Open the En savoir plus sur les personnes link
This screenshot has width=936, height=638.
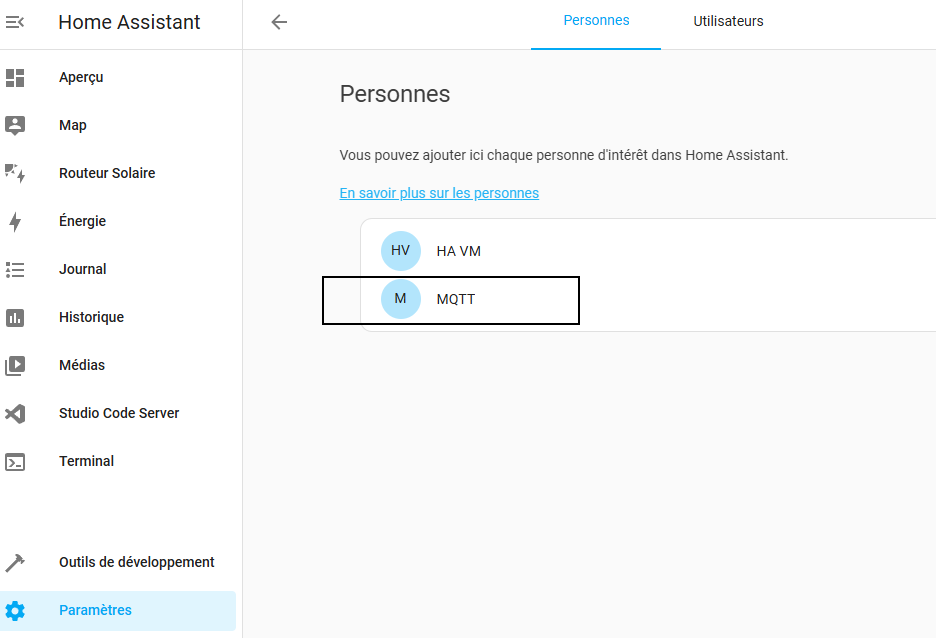point(439,193)
